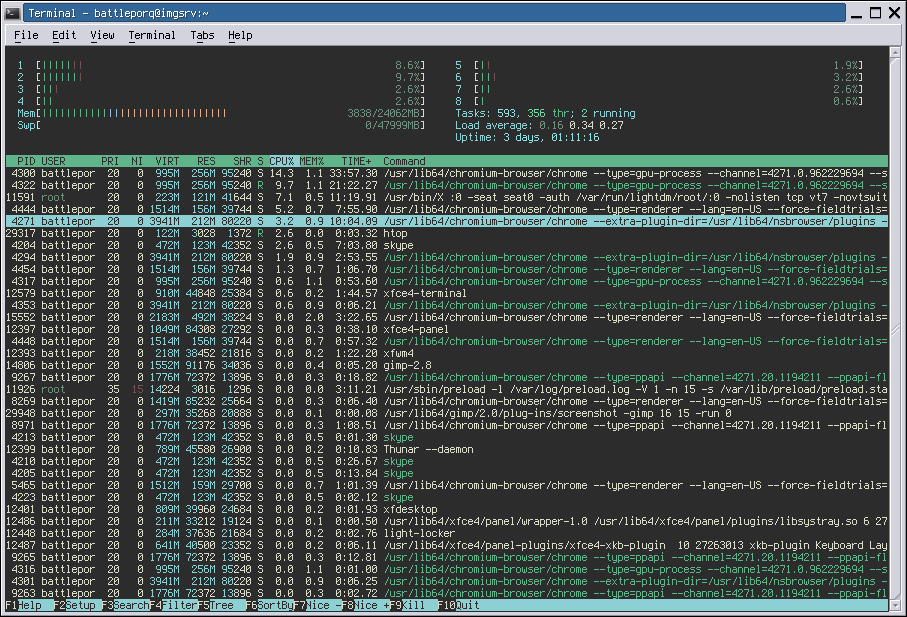Open the File menu
The image size is (907, 617).
26,35
